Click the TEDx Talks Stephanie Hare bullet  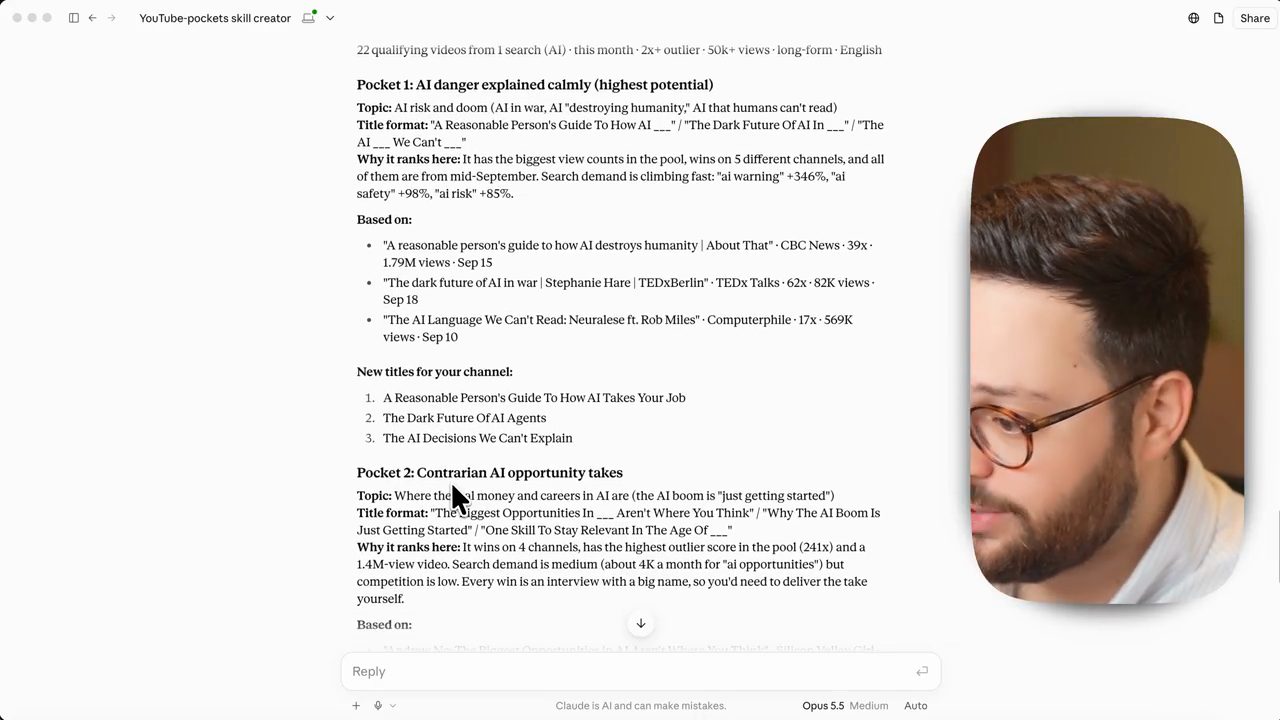coord(628,291)
